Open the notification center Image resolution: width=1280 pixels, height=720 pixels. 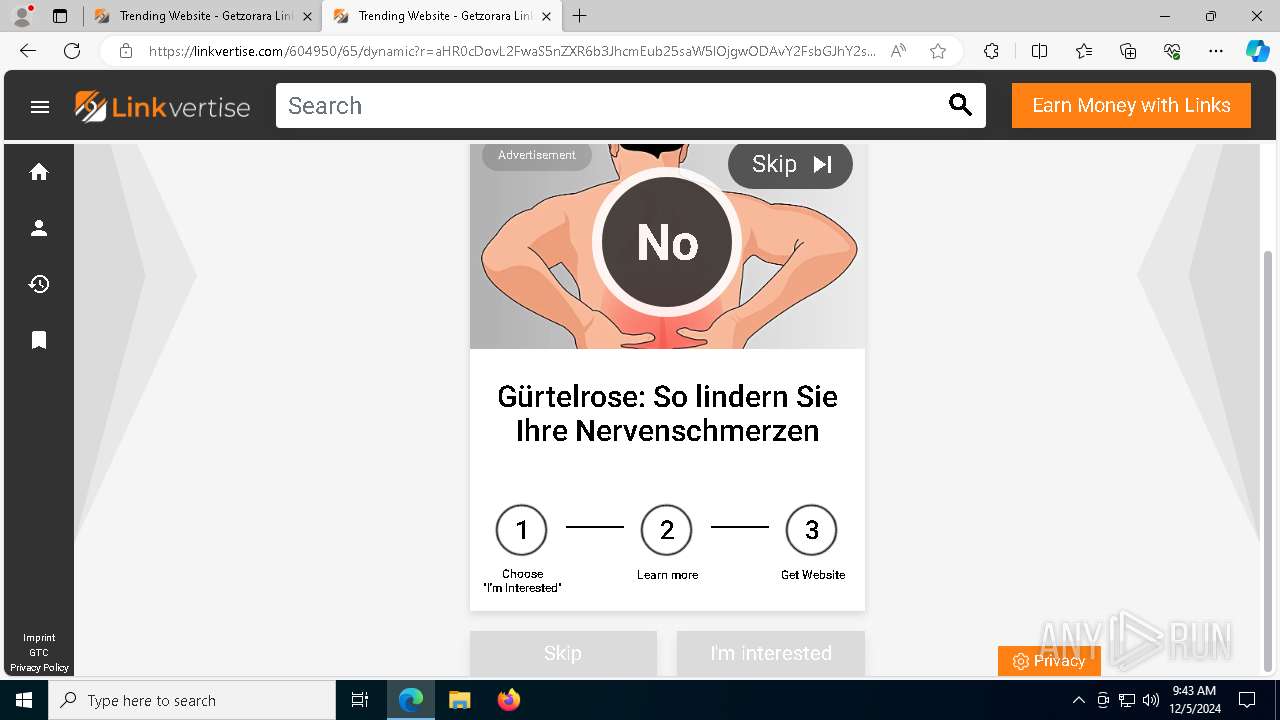click(1247, 700)
